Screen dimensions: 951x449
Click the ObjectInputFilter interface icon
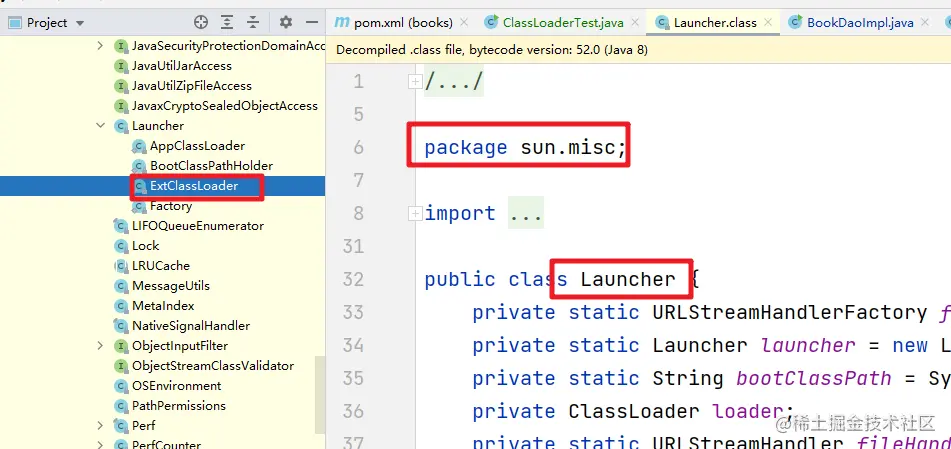point(121,346)
